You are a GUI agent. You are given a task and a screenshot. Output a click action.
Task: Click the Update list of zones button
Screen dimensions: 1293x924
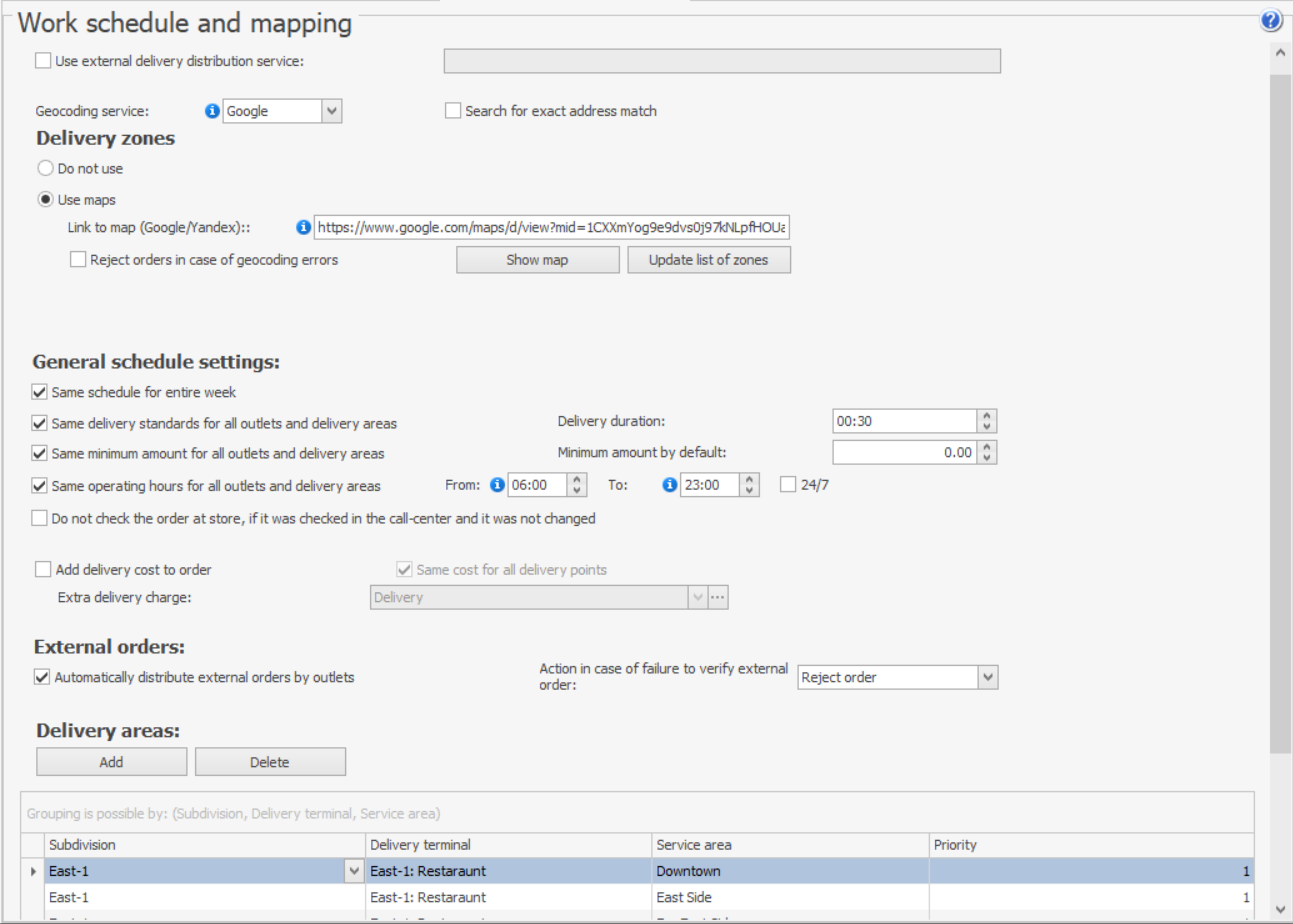click(709, 260)
